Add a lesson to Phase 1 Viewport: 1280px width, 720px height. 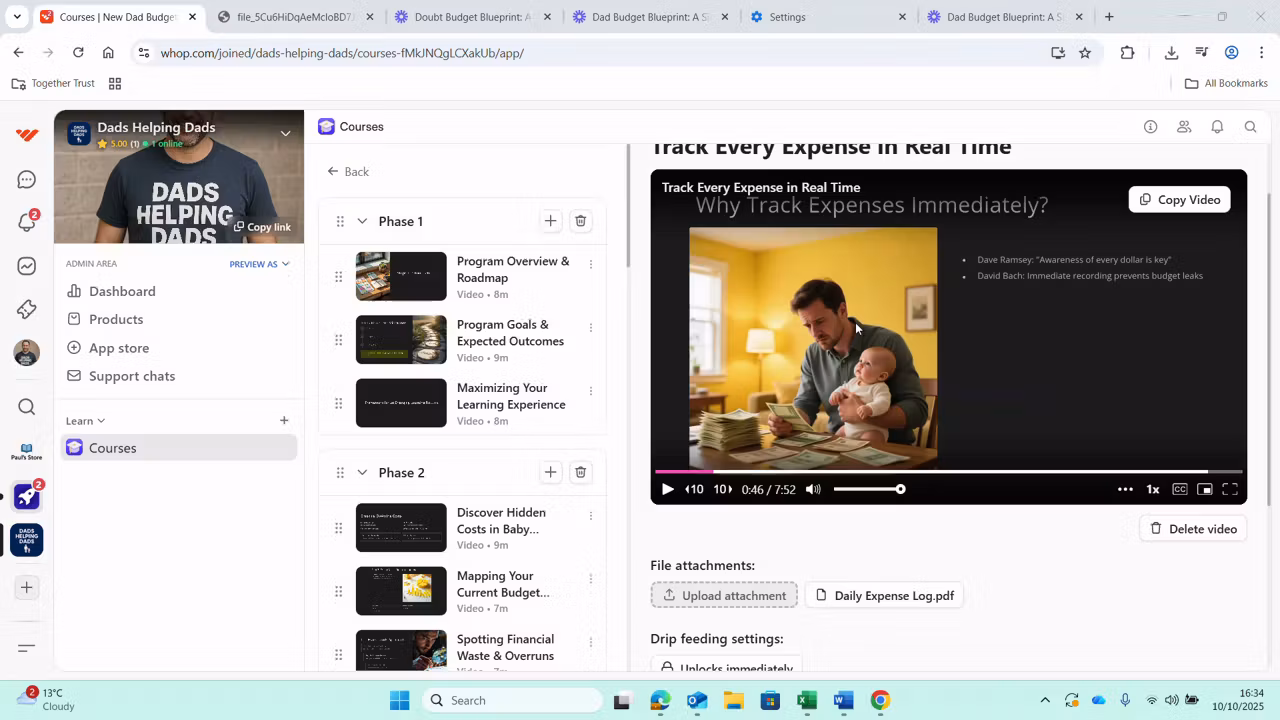tap(550, 221)
